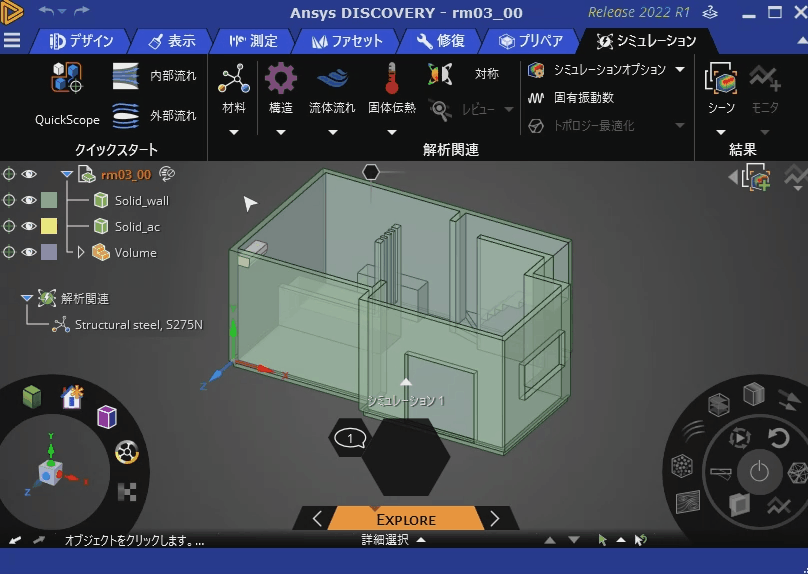Expand シミュレーション 1 panel arrow
Image resolution: width=808 pixels, height=574 pixels.
(406, 382)
